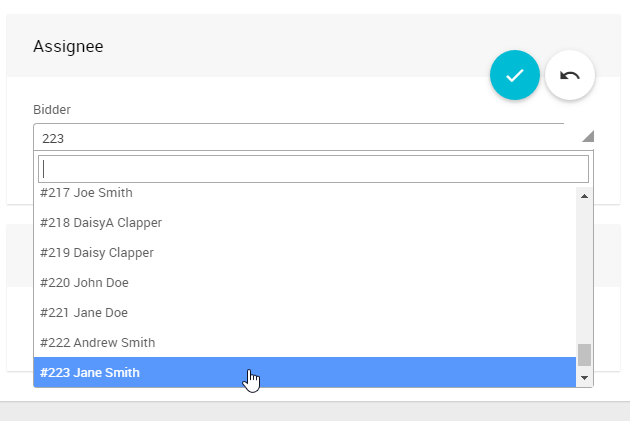This screenshot has height=421, width=630.
Task: Select #217 Joe Smith from list
Action: pos(87,193)
